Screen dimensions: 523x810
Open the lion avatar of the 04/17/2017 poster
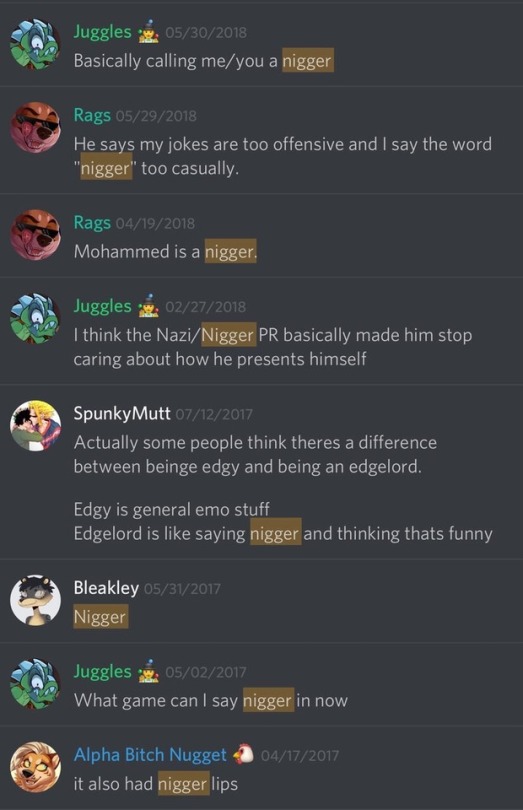point(35,768)
